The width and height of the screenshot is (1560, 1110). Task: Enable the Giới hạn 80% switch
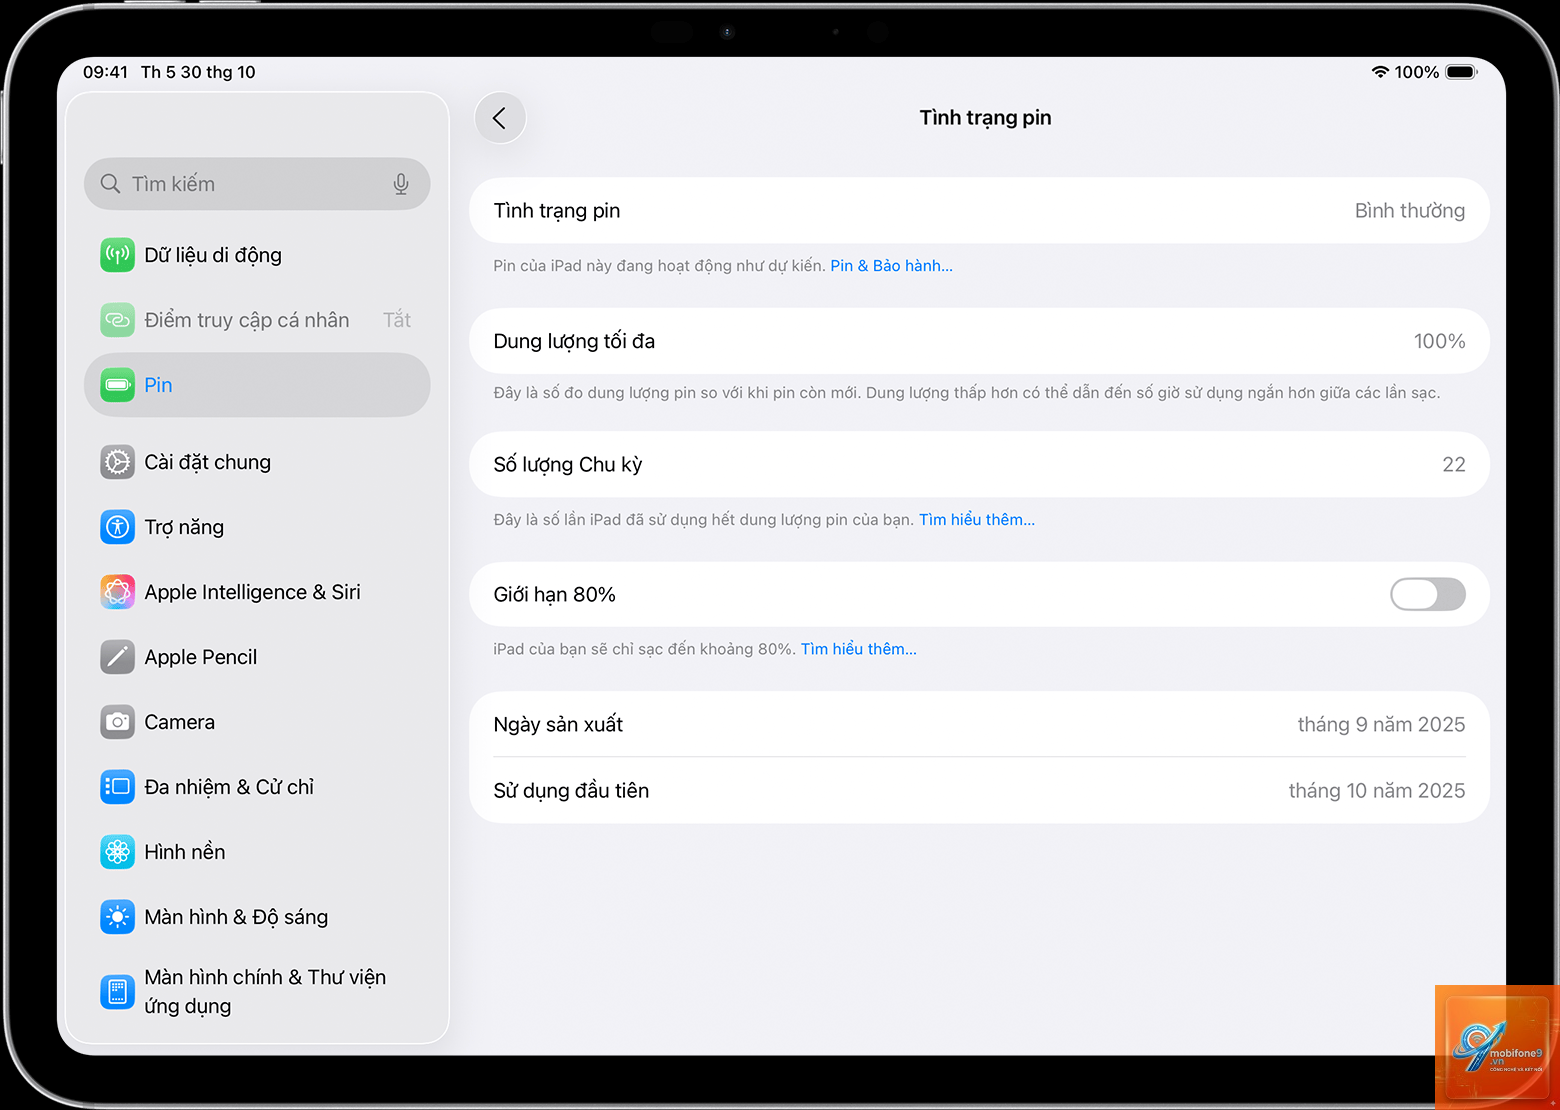[1428, 594]
